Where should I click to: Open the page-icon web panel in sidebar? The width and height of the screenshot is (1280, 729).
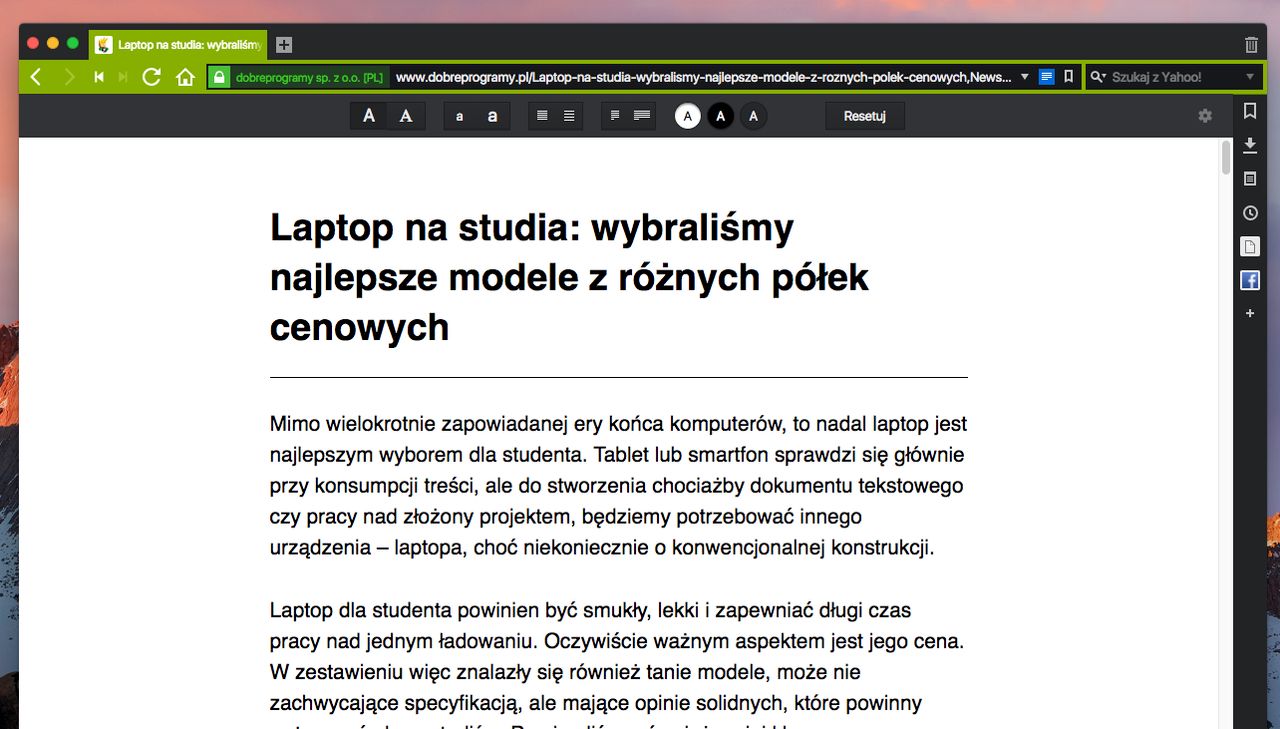pyautogui.click(x=1250, y=247)
